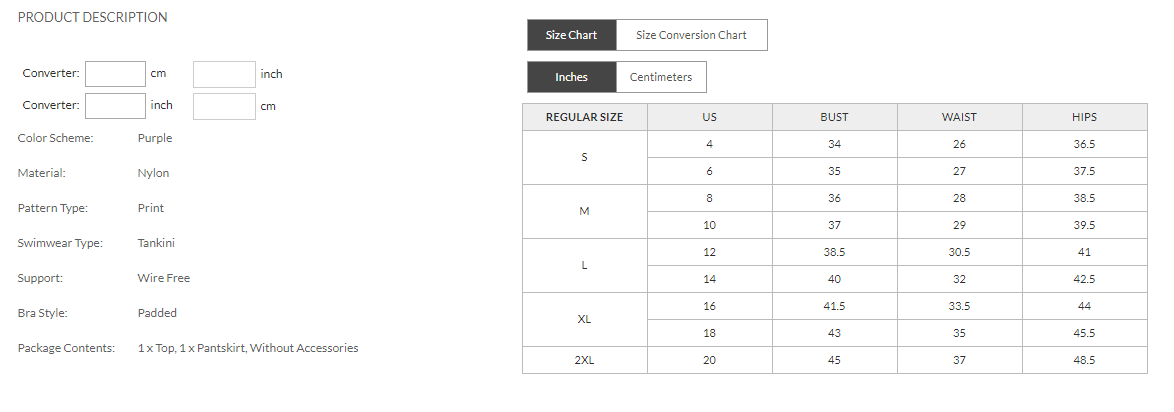The width and height of the screenshot is (1174, 412).
Task: Select the Inches unit toggle
Action: (571, 77)
